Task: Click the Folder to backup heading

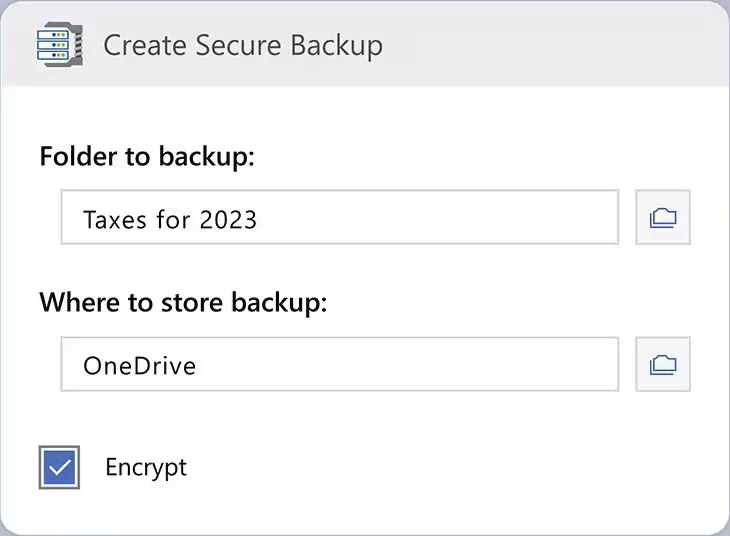Action: [x=147, y=156]
